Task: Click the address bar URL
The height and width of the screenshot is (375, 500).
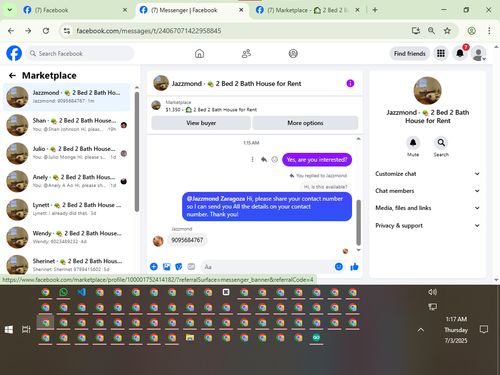Action: point(149,31)
